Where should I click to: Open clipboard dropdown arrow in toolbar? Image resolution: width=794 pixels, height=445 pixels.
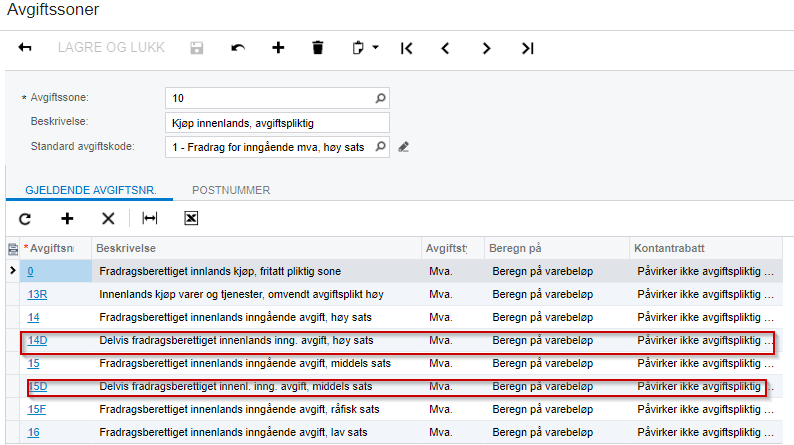pyautogui.click(x=375, y=48)
